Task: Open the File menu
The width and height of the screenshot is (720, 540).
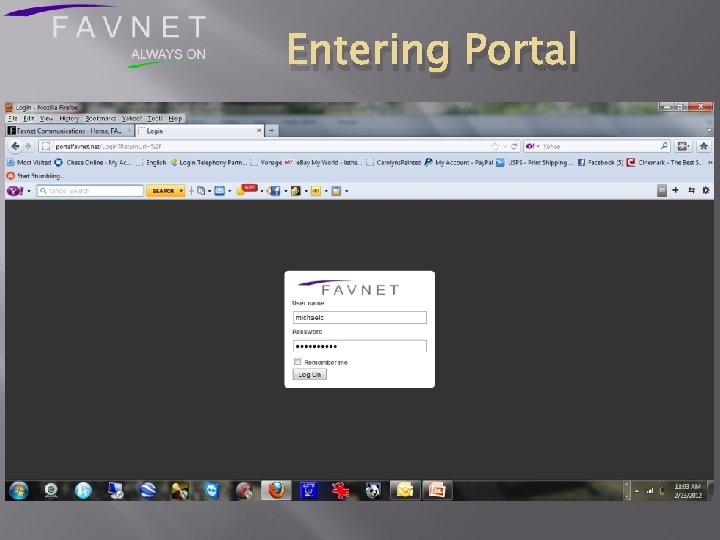Action: pos(12,118)
